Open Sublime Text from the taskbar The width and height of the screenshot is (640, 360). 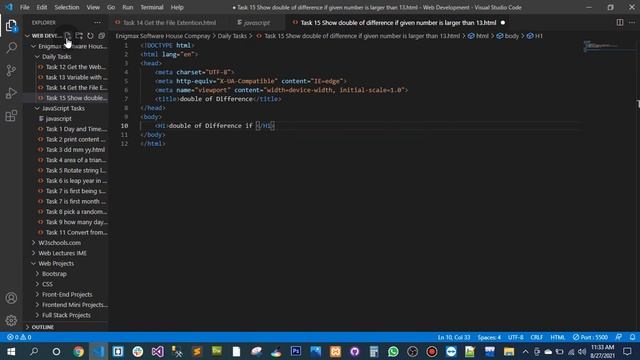pos(197,351)
